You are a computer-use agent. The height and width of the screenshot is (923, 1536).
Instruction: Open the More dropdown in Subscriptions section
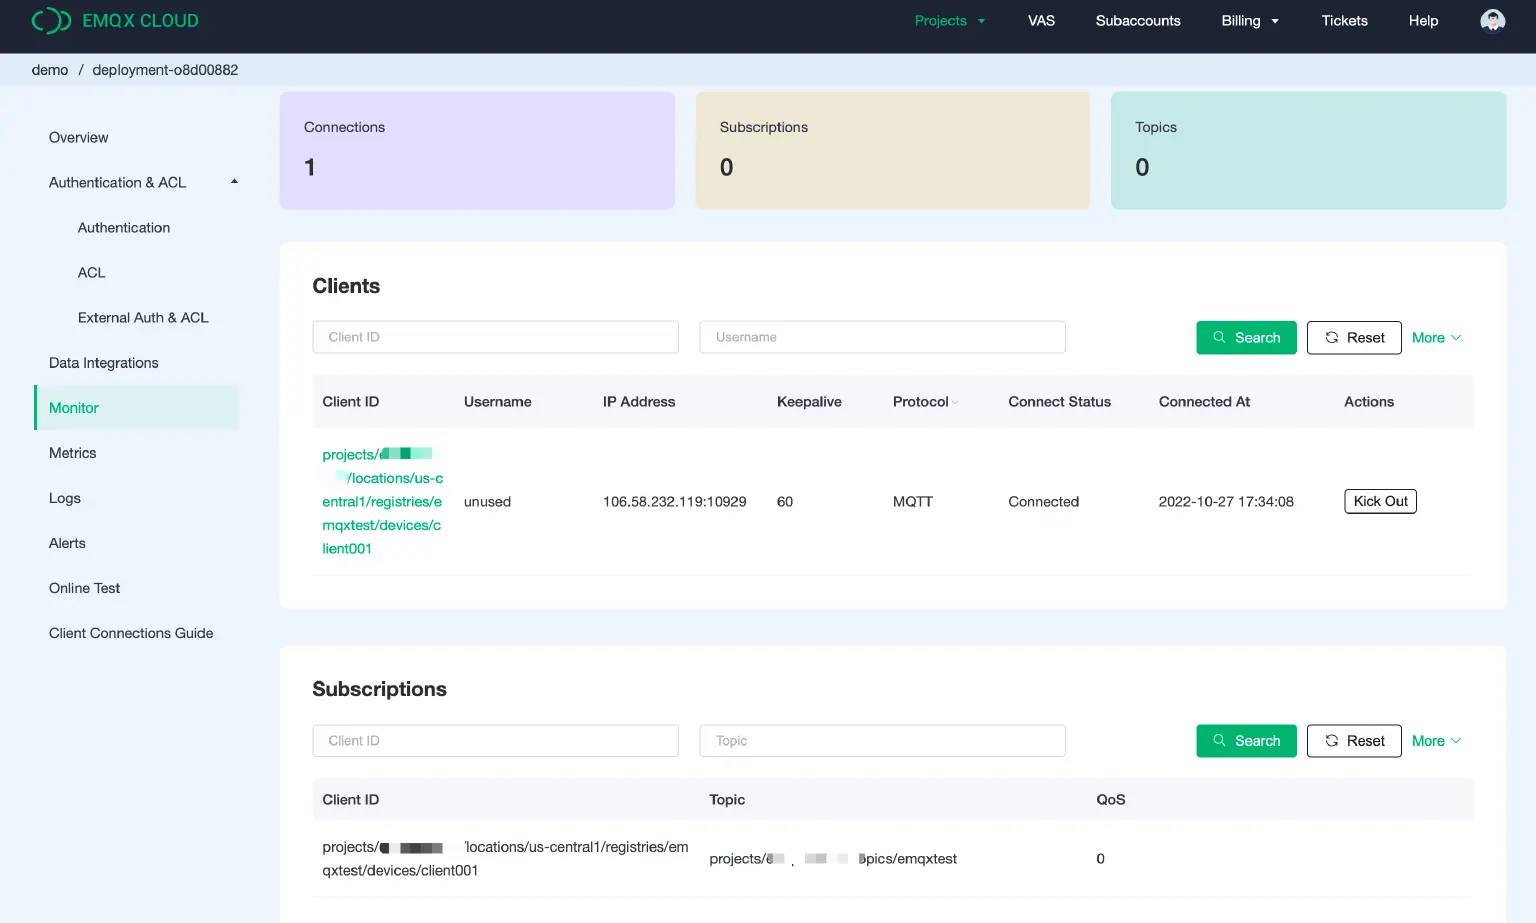tap(1435, 740)
